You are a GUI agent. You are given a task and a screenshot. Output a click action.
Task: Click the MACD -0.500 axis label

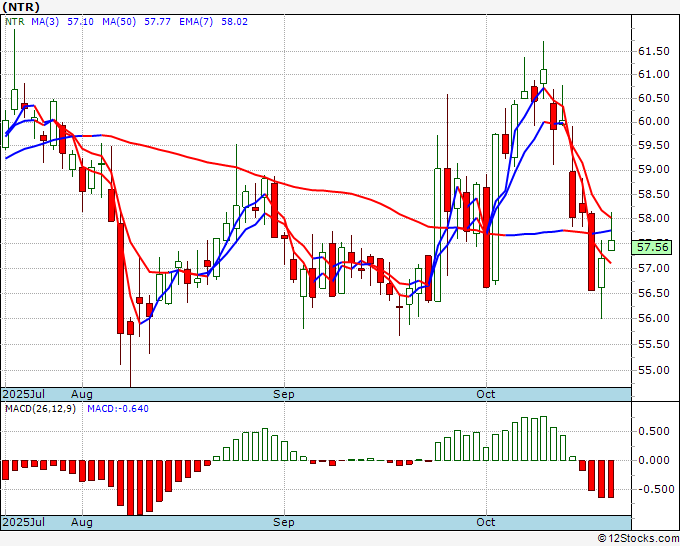tap(657, 489)
